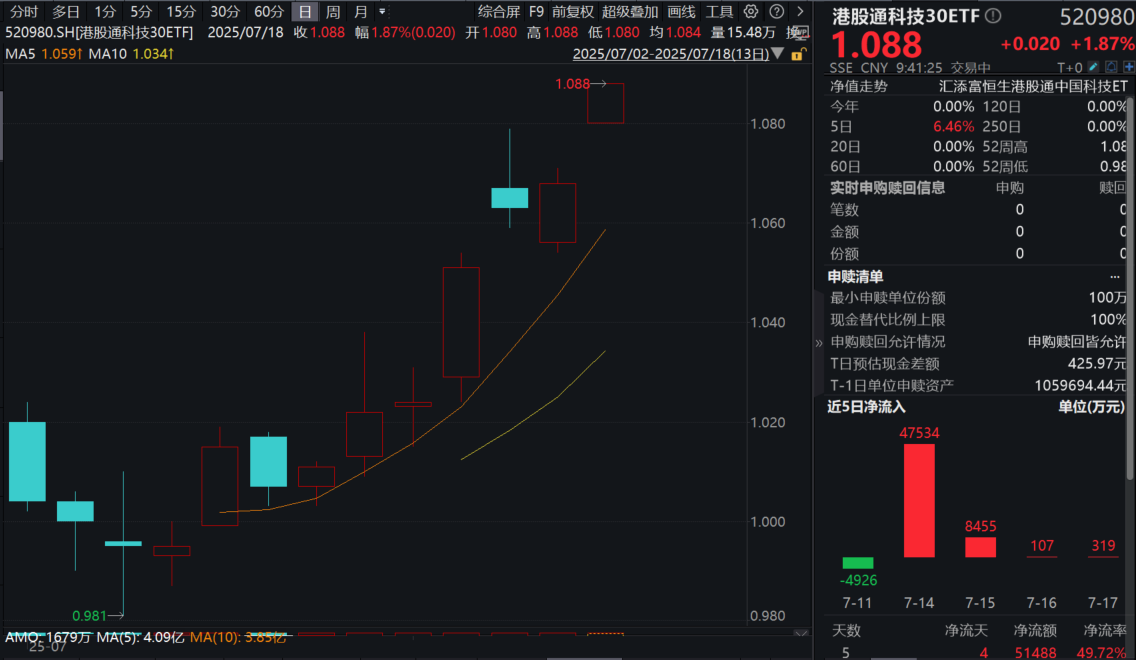Screen dimensions: 1136x660
Task: Open the 工具 tools menu
Action: pos(717,11)
